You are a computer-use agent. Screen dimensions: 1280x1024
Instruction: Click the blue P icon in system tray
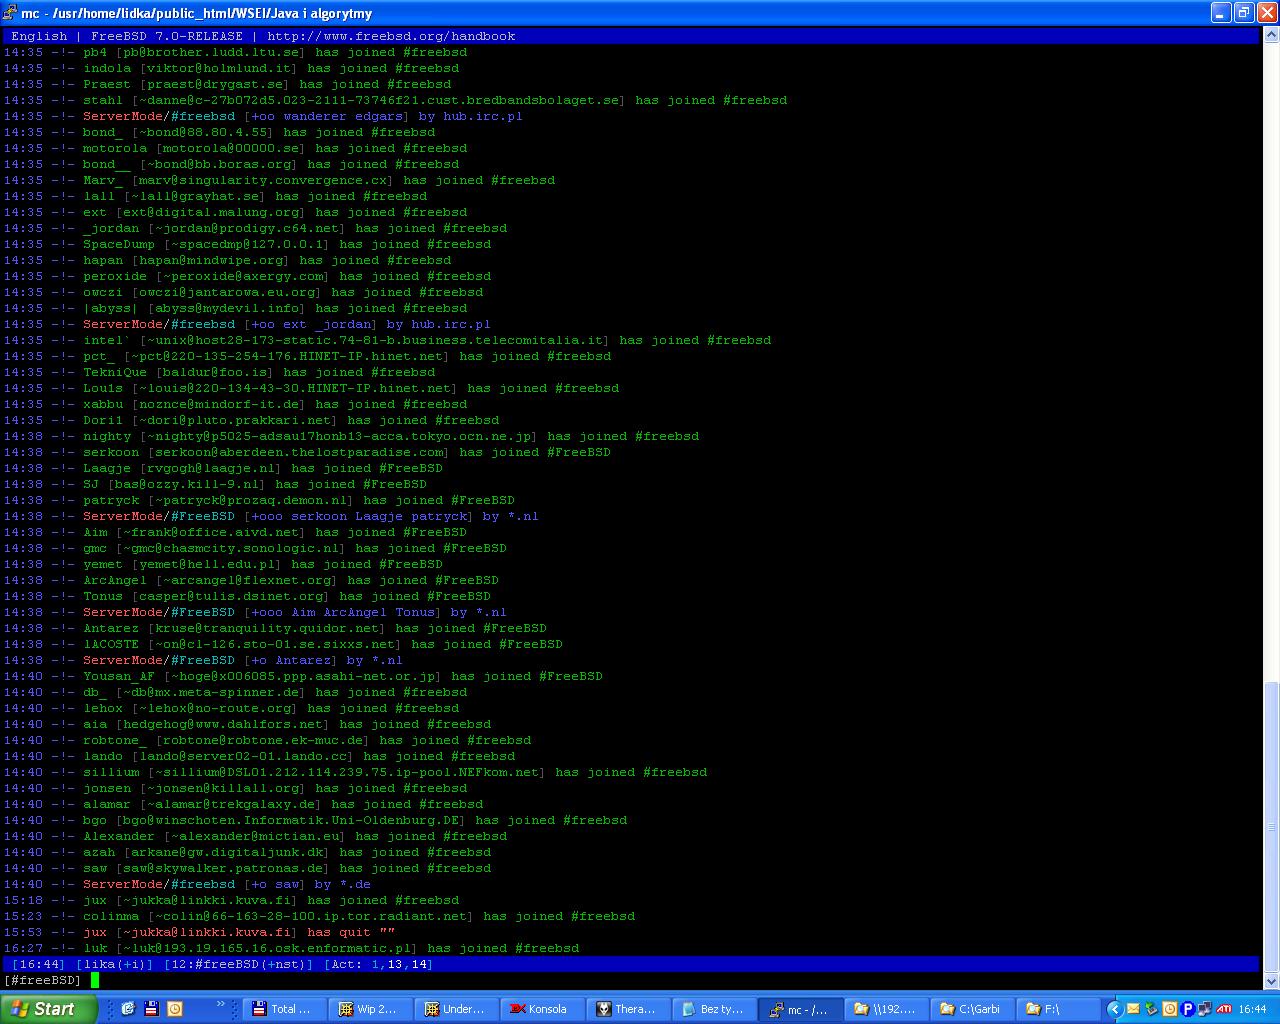tap(1187, 1009)
